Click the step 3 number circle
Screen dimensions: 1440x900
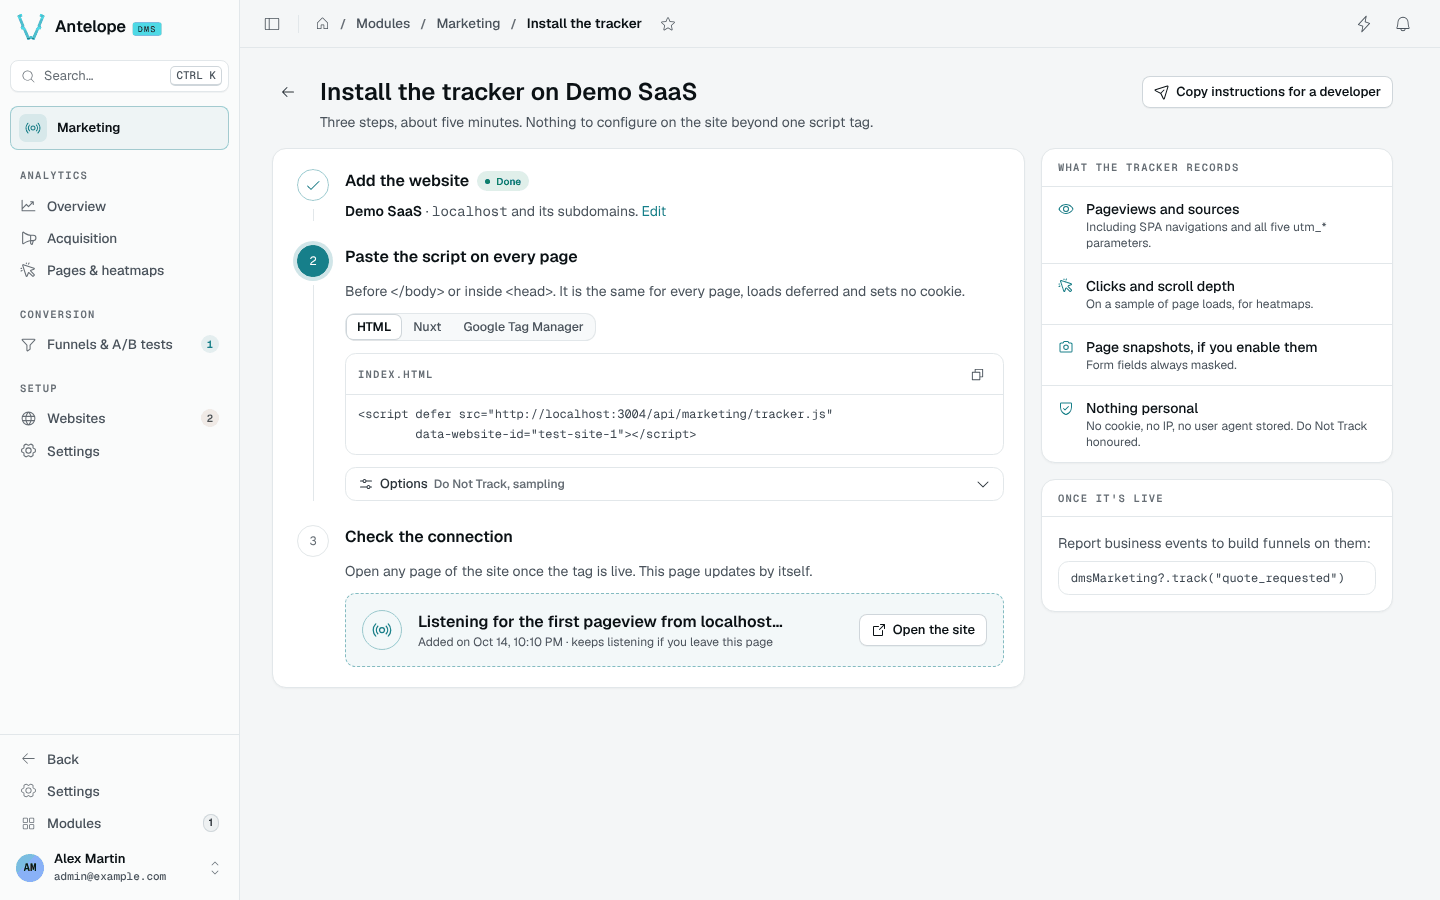click(313, 541)
